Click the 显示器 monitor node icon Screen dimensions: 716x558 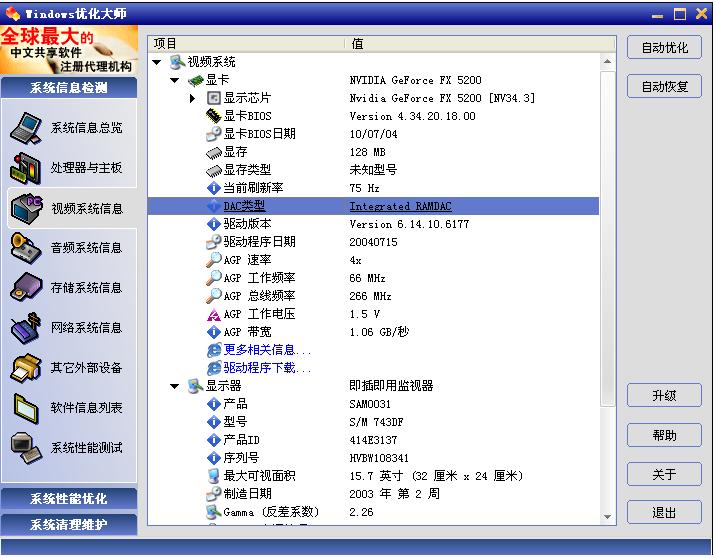(x=195, y=386)
